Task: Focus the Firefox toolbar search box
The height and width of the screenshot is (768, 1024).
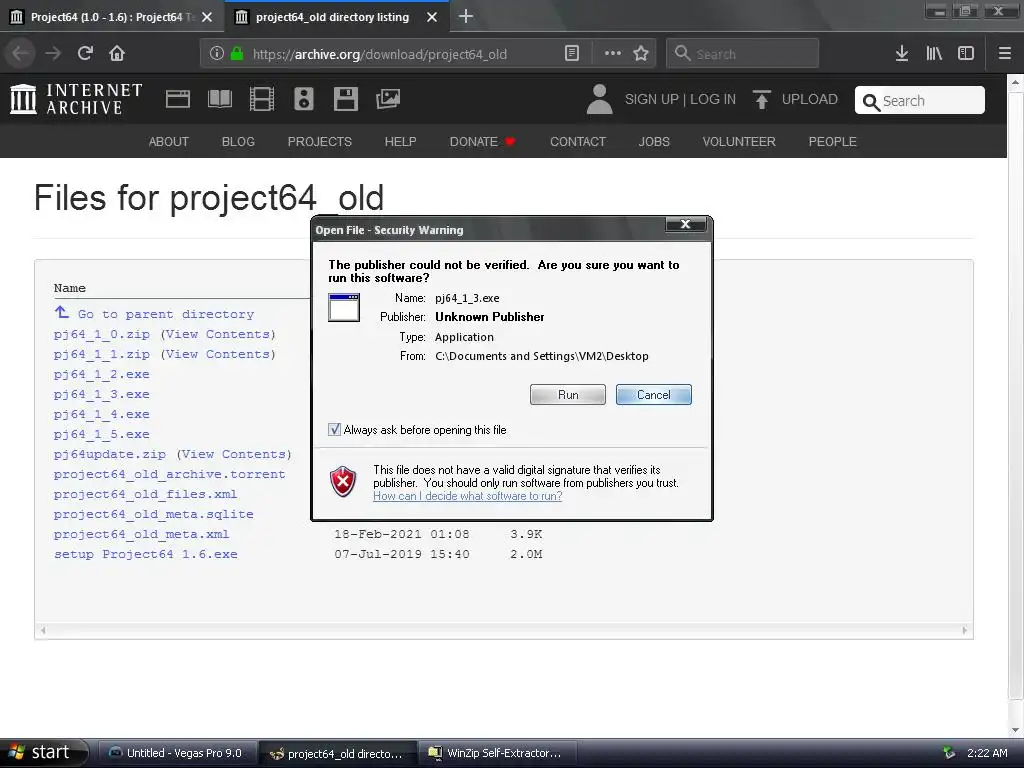Action: 743,54
